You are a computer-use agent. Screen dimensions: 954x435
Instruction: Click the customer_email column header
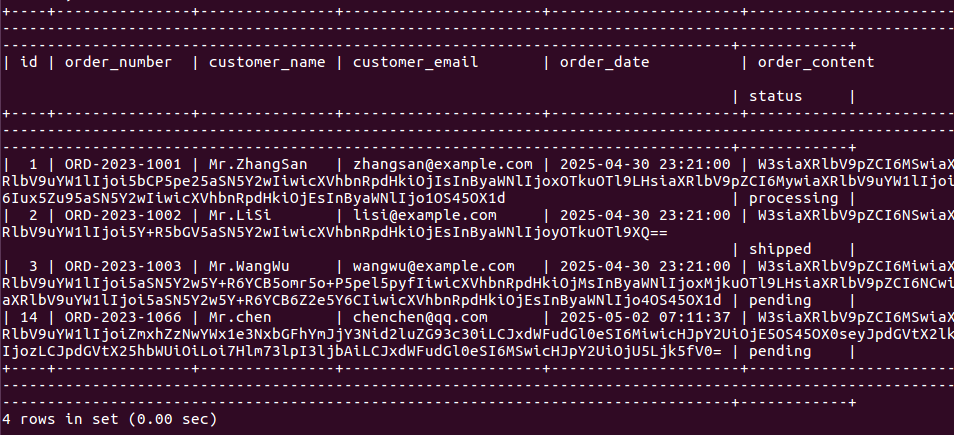[x=415, y=62]
